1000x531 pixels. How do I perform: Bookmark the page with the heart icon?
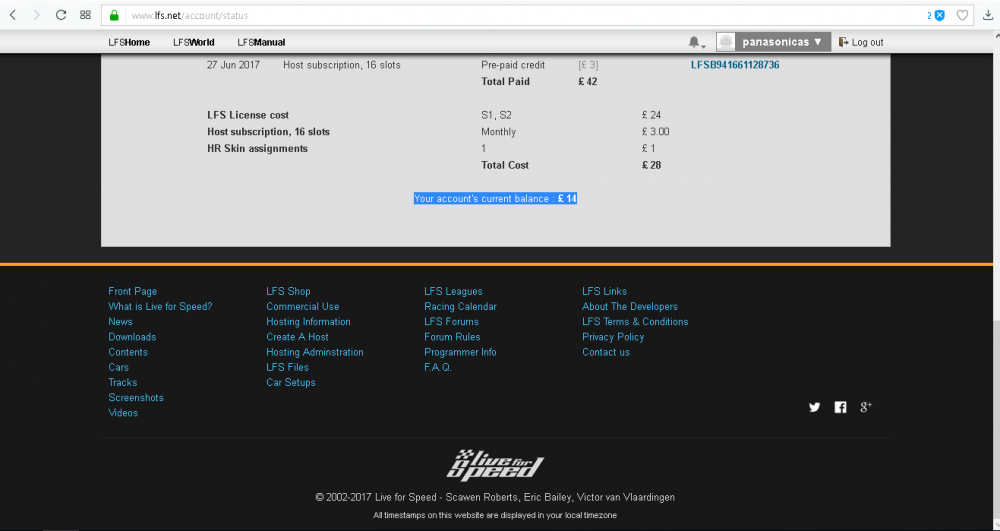click(962, 15)
